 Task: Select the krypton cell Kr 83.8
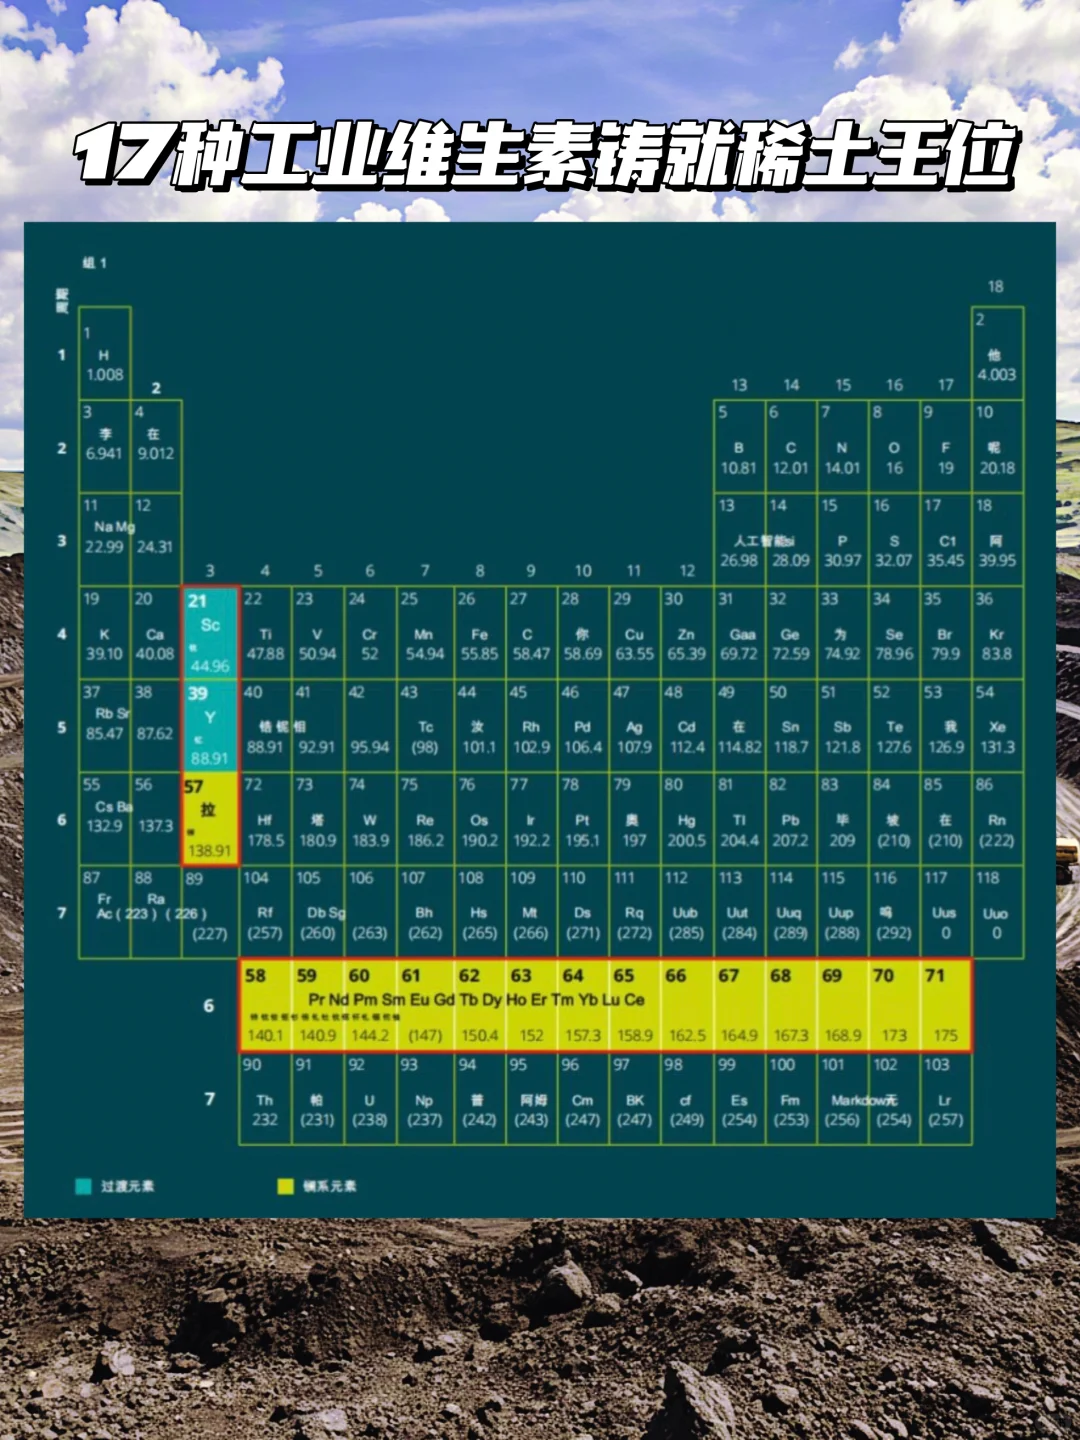tap(997, 632)
